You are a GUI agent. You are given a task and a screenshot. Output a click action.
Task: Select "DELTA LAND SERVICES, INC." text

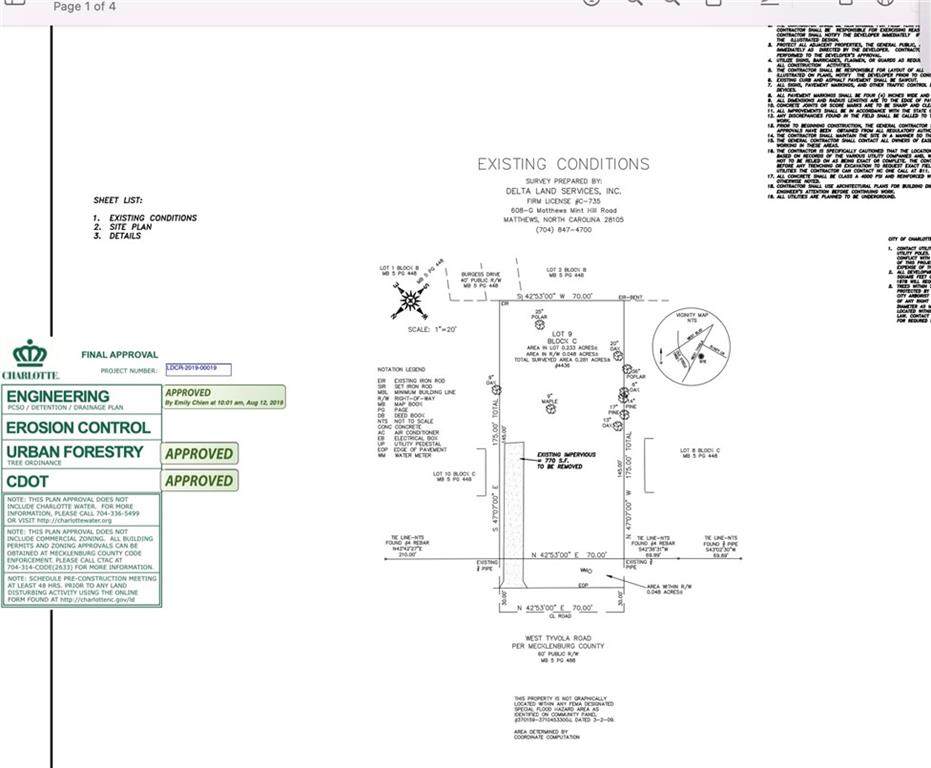click(563, 191)
